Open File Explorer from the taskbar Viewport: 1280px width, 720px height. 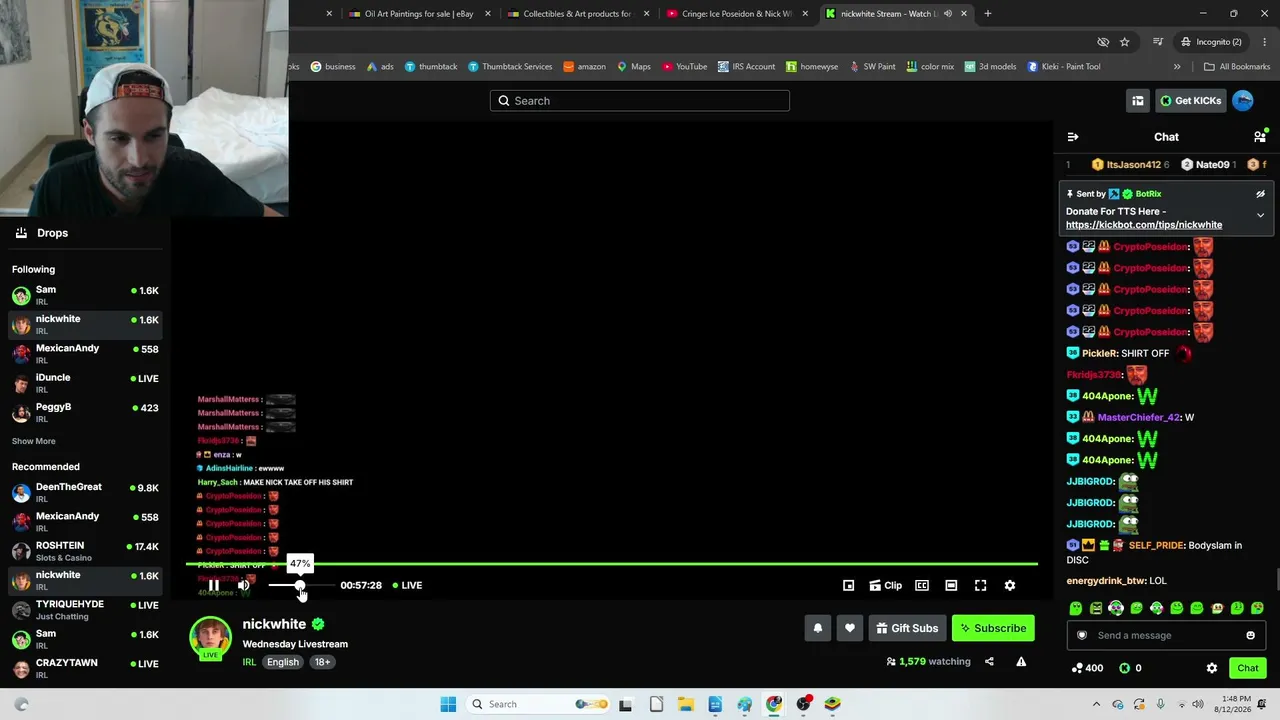686,704
